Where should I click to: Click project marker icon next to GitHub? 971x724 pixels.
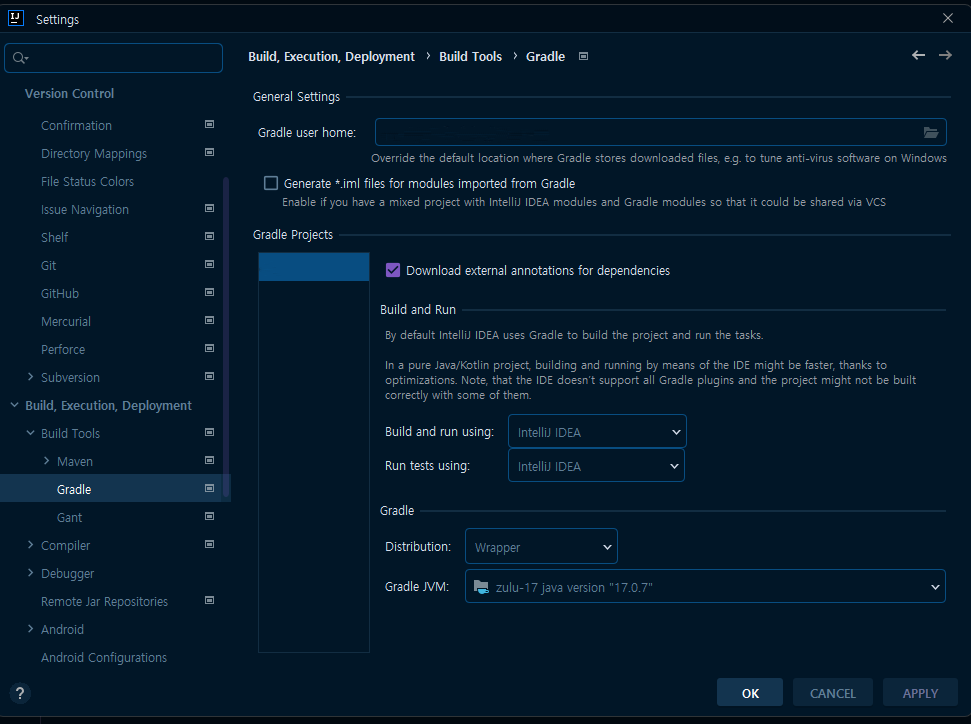click(209, 292)
